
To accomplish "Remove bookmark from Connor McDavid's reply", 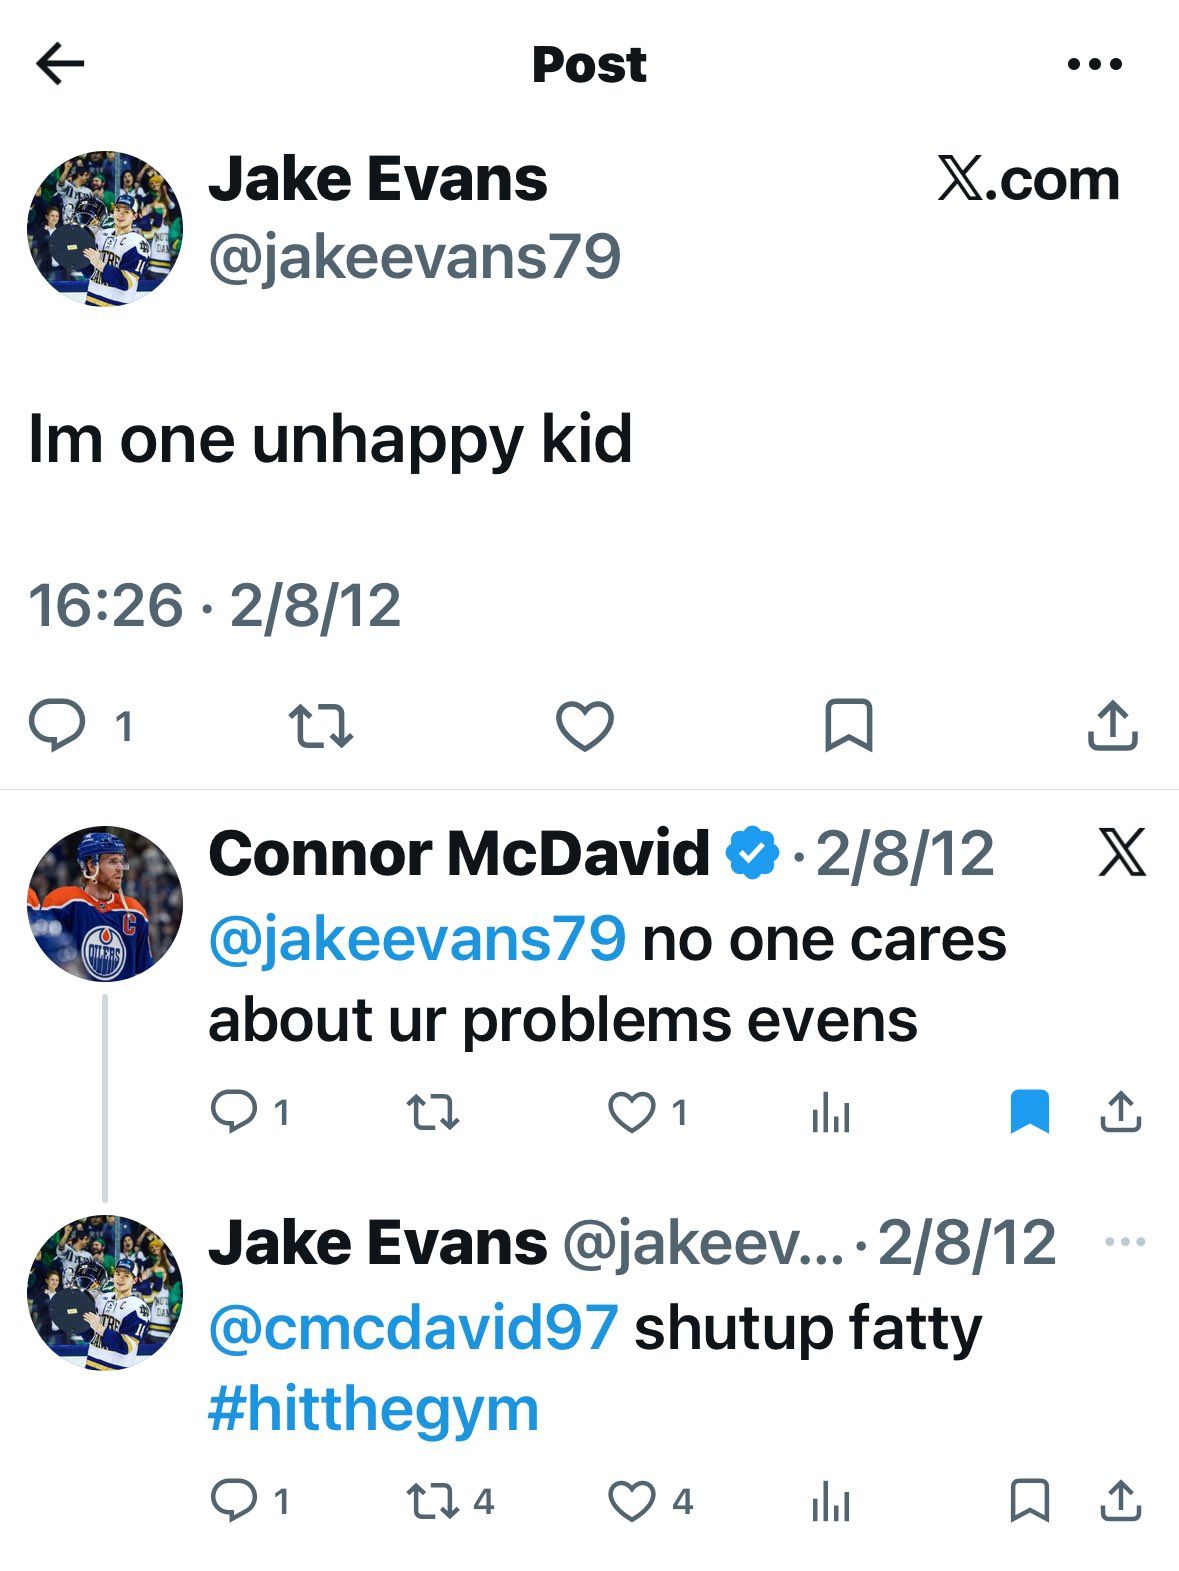I will coord(1029,1112).
